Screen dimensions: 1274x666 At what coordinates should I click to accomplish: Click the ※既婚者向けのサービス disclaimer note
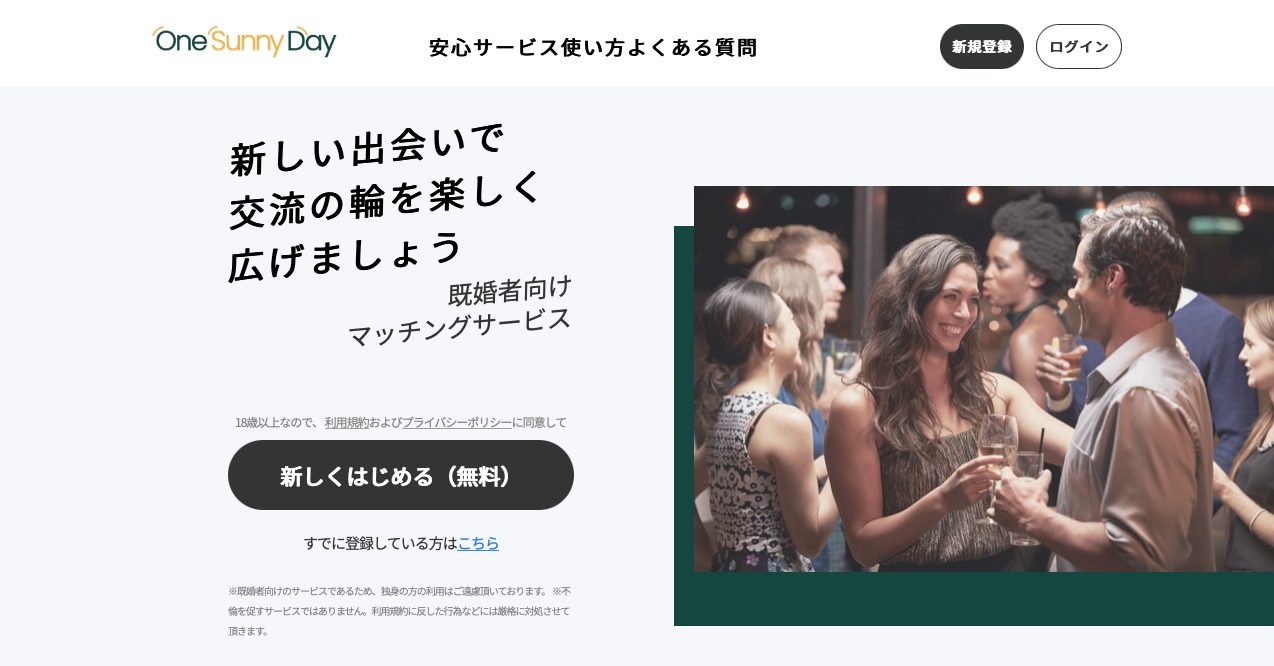click(x=400, y=611)
